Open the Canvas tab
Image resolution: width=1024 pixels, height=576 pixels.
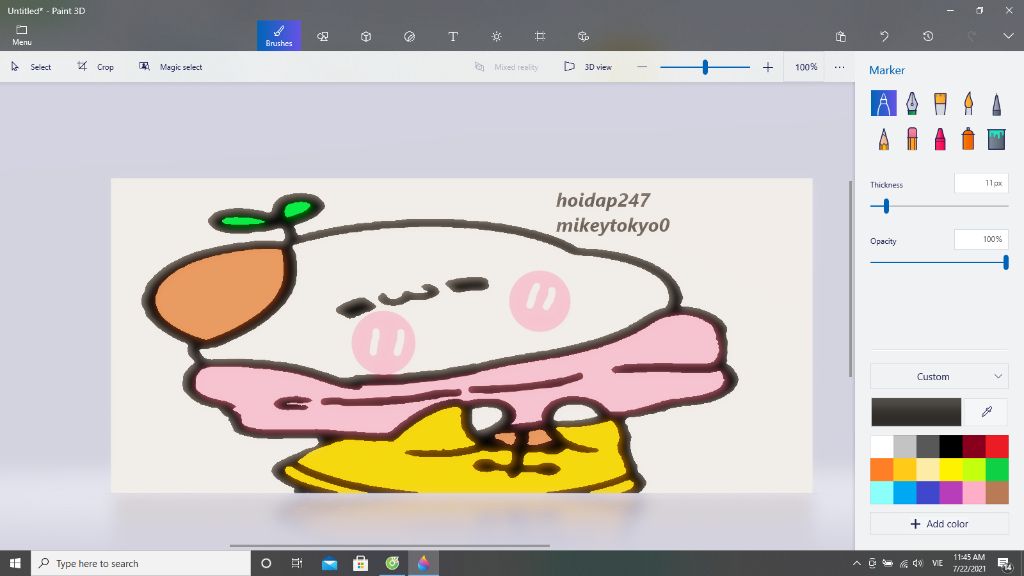tap(540, 37)
